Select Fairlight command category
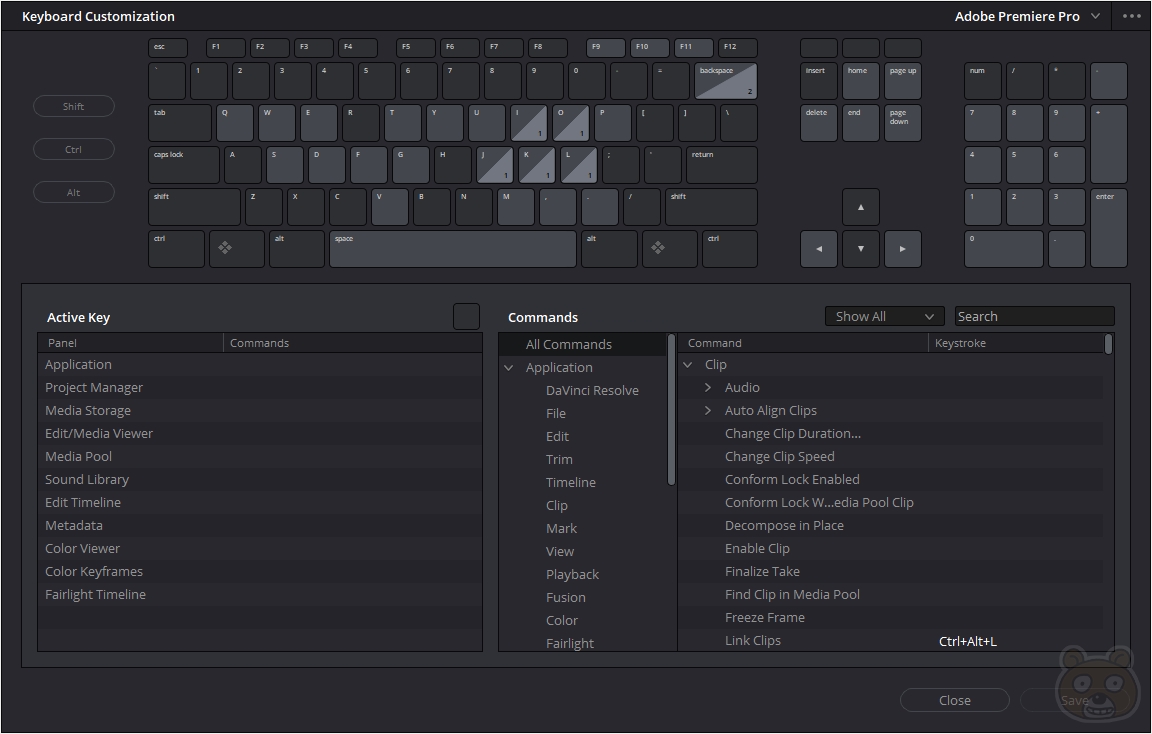 coord(570,644)
